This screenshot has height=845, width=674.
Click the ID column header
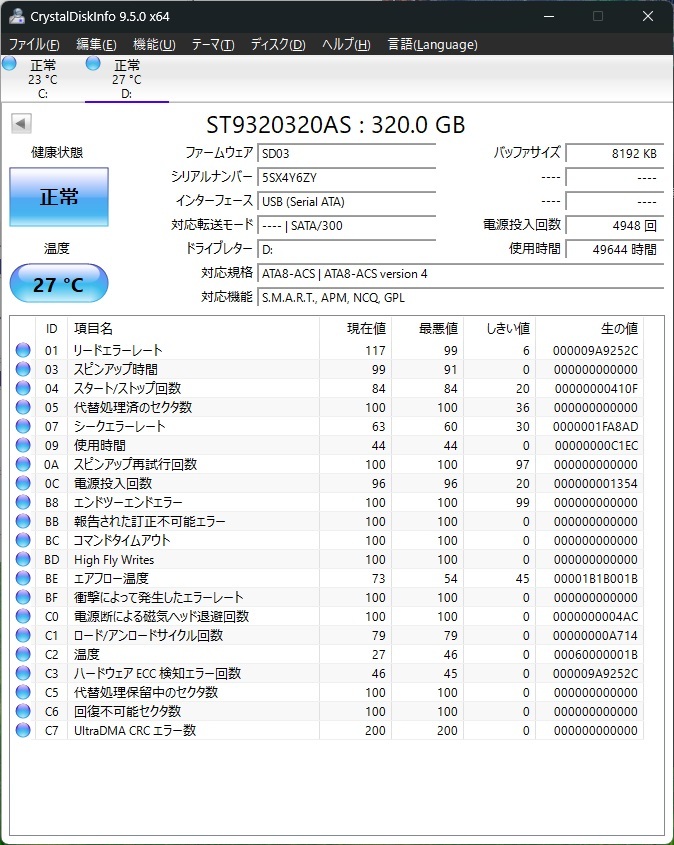coord(51,328)
